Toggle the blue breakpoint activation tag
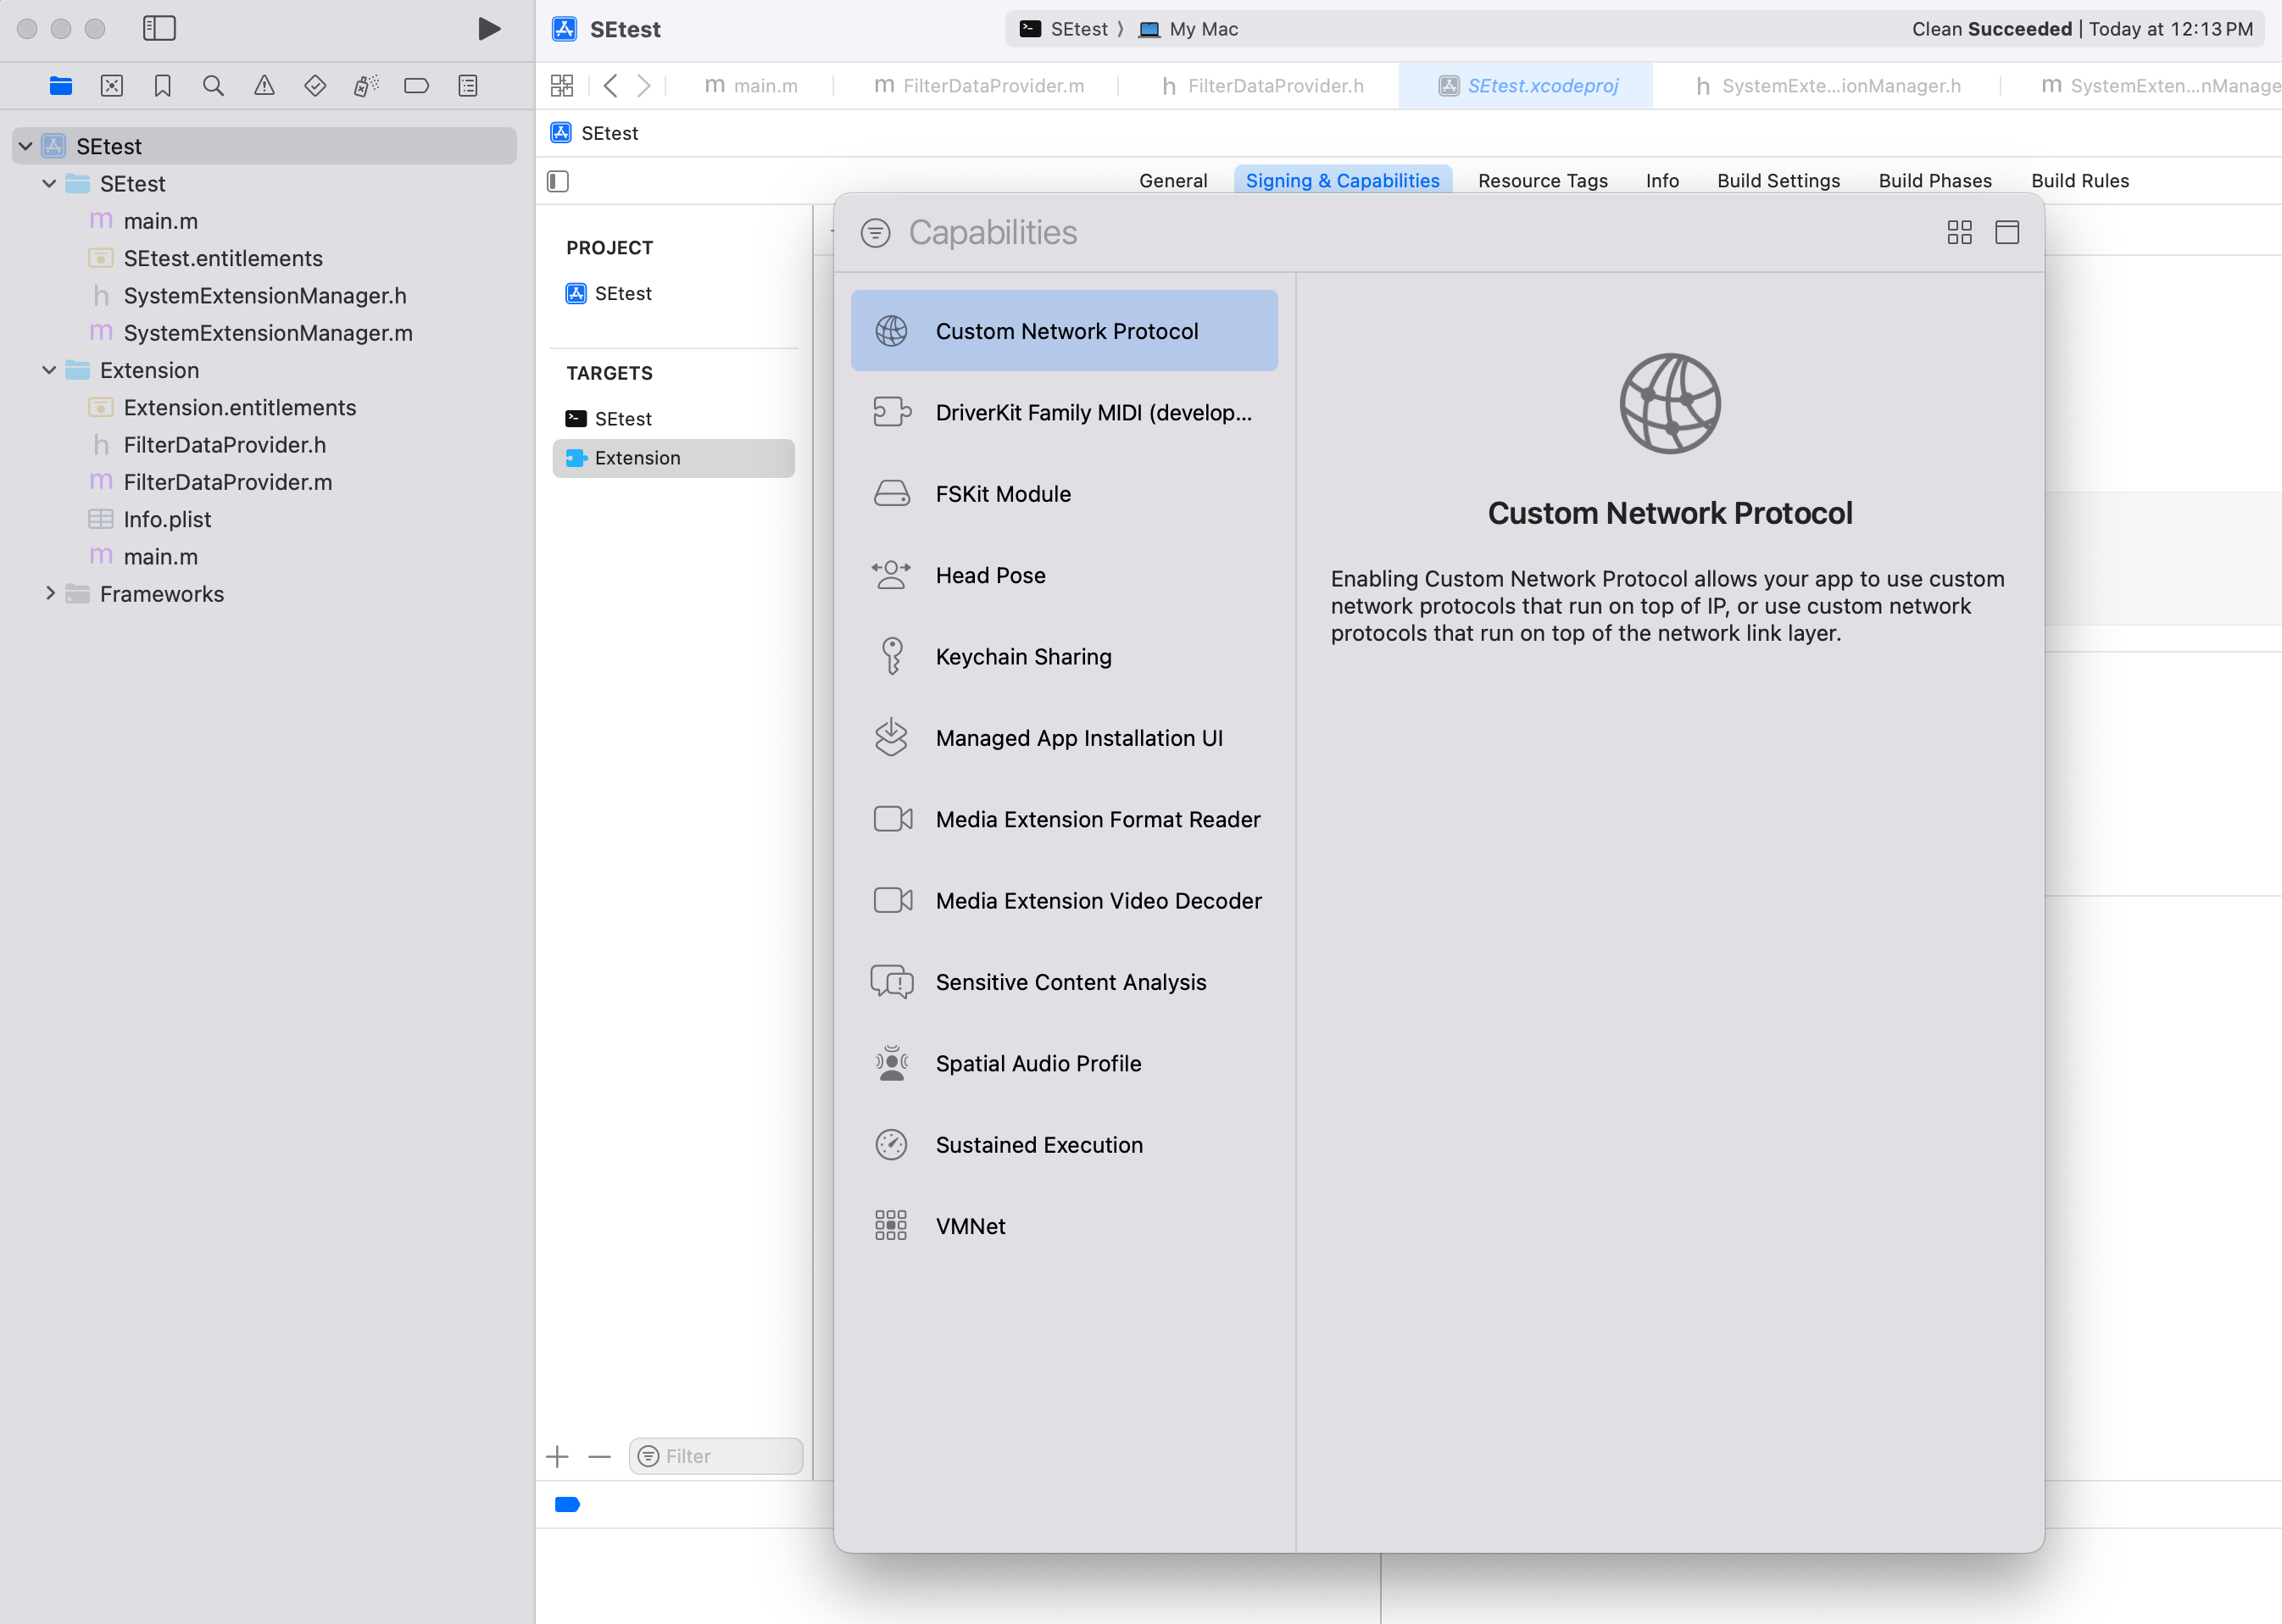Screen dimensions: 2282x1624 coord(567,1504)
